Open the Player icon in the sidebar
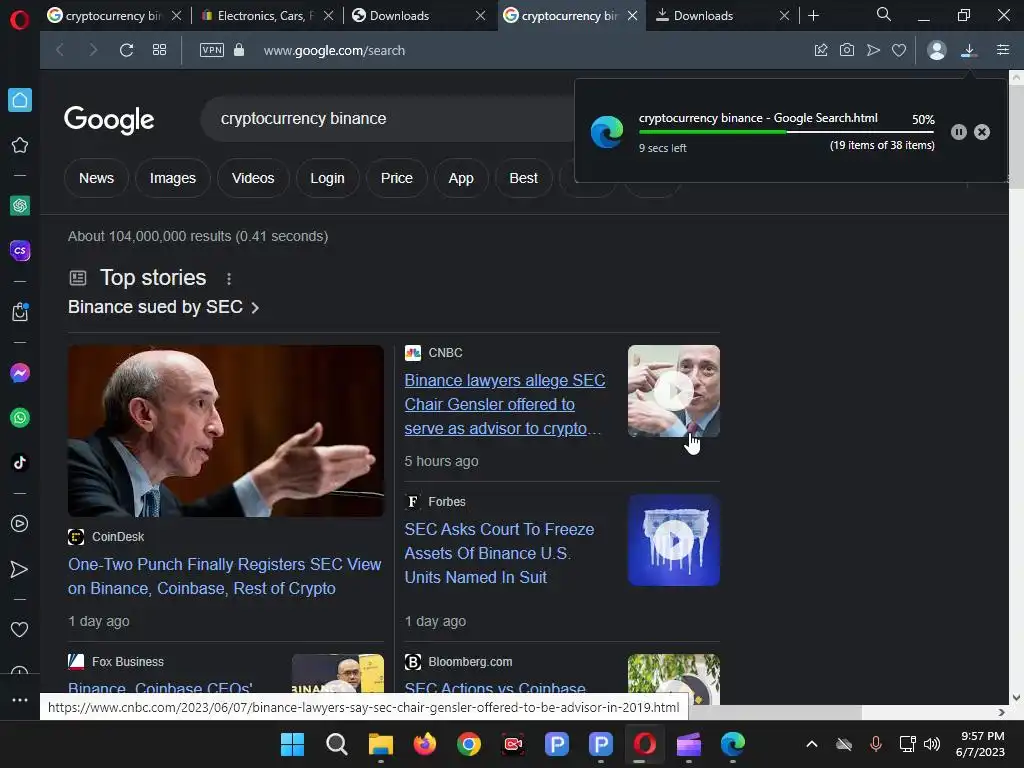Image resolution: width=1024 pixels, height=768 pixels. 20,523
